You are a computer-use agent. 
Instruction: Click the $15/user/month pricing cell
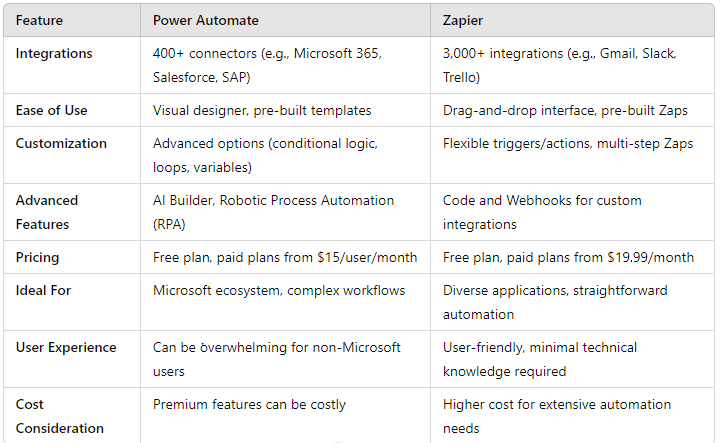point(285,257)
